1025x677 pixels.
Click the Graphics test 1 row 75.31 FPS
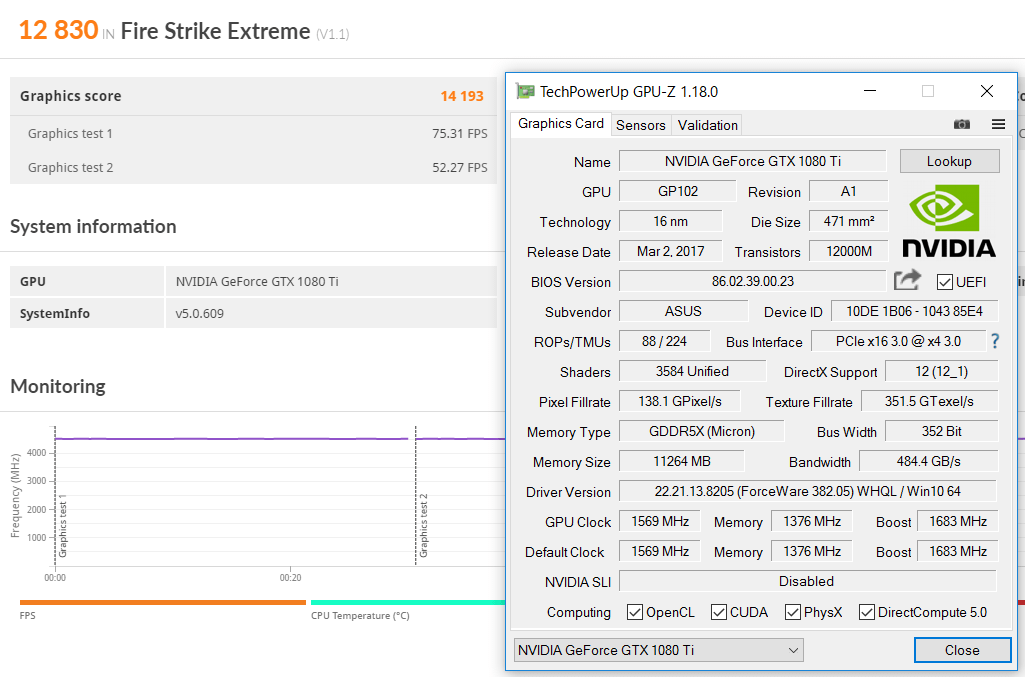pyautogui.click(x=254, y=133)
